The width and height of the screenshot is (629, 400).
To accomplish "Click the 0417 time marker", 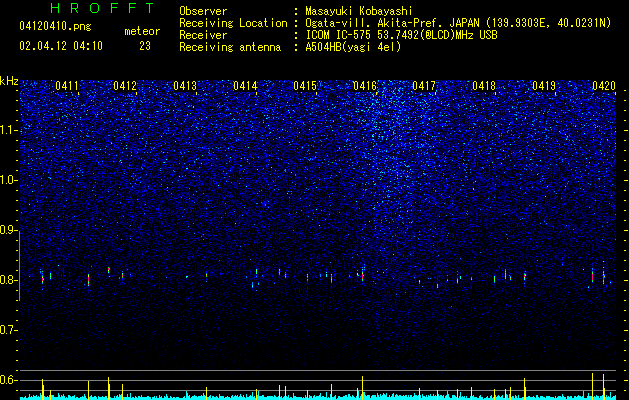I will click(x=424, y=86).
